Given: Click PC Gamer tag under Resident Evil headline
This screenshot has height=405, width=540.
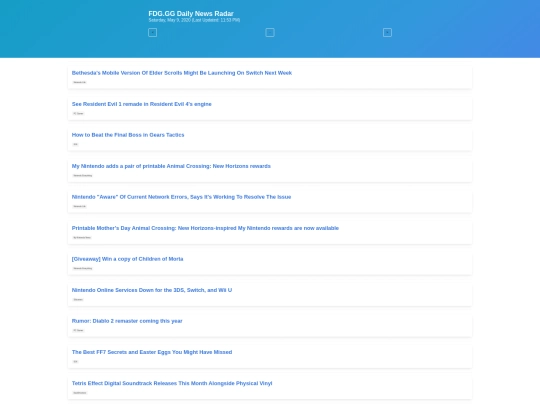Looking at the screenshot, I should coord(78,113).
